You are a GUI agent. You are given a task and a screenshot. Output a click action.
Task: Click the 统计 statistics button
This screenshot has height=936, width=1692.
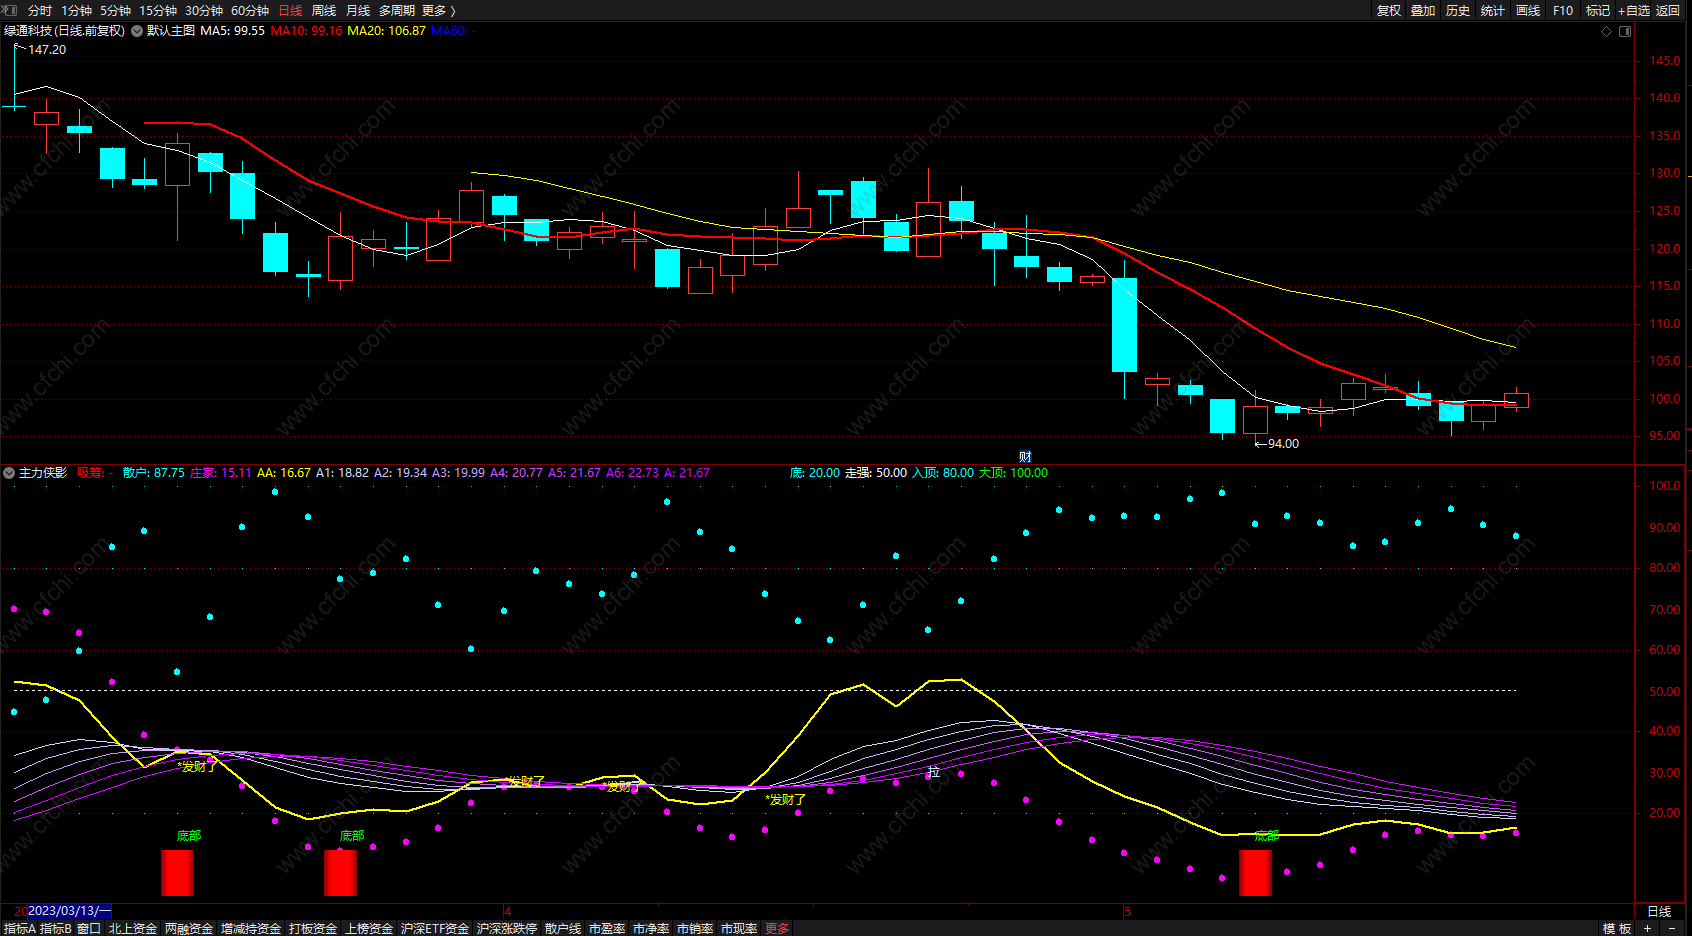tap(1493, 10)
